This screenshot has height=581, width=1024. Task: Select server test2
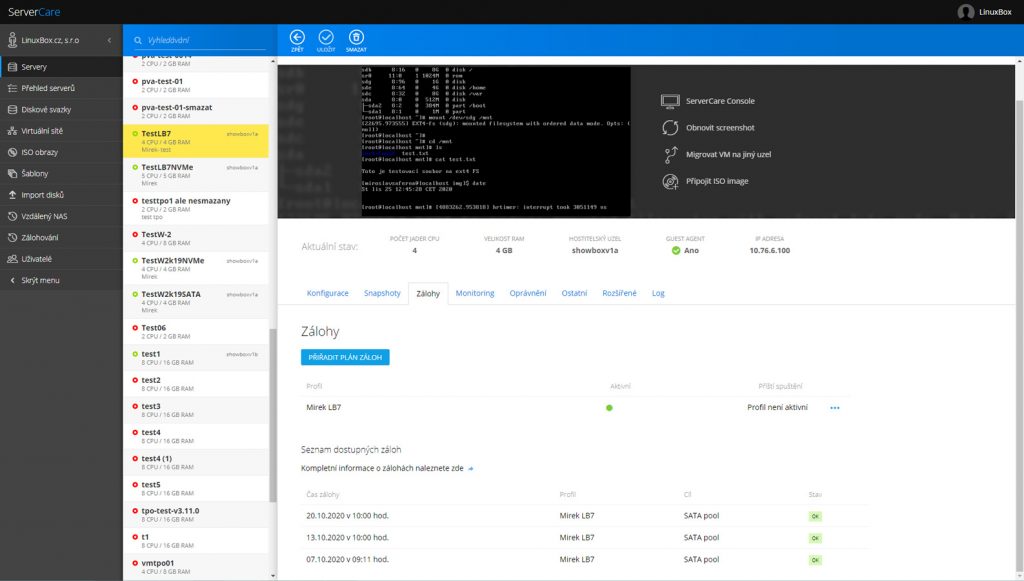(196, 384)
